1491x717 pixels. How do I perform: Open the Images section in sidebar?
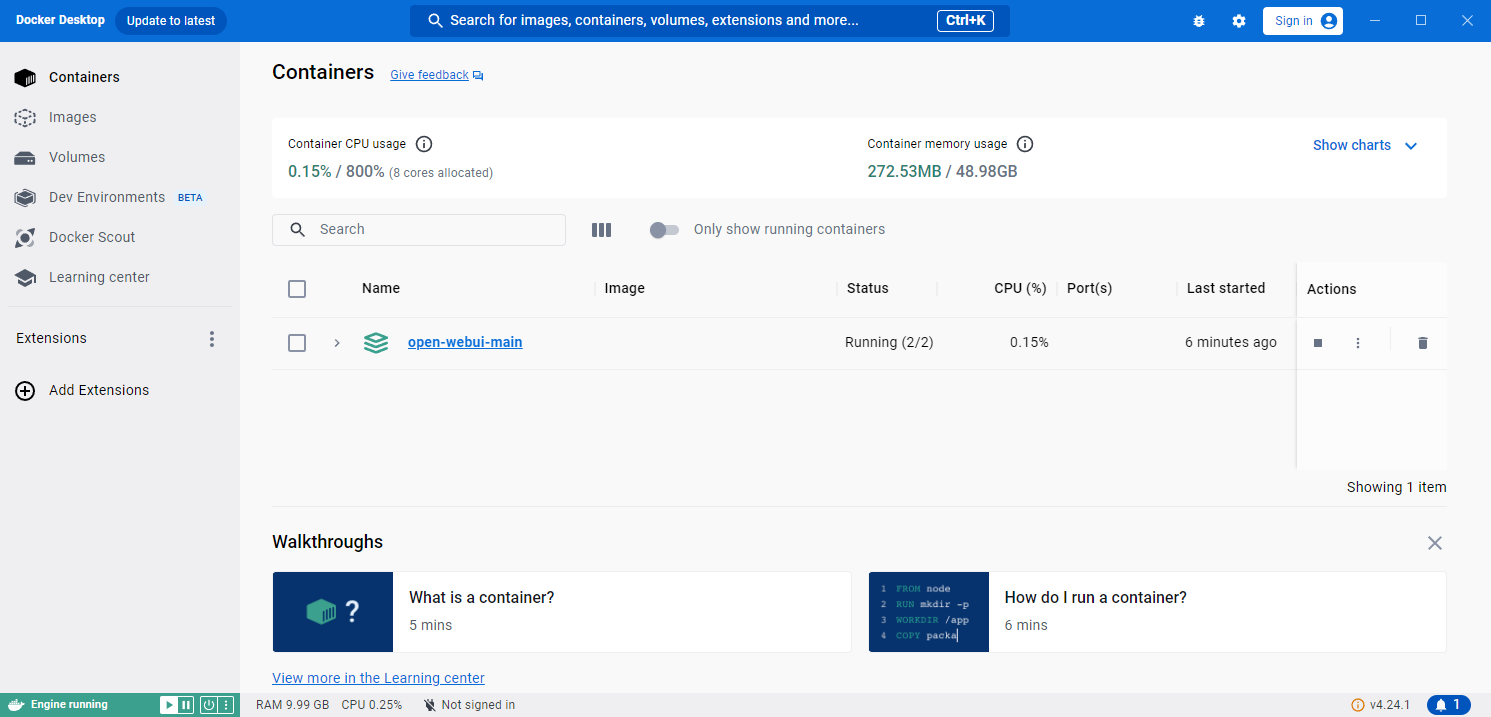pyautogui.click(x=120, y=117)
